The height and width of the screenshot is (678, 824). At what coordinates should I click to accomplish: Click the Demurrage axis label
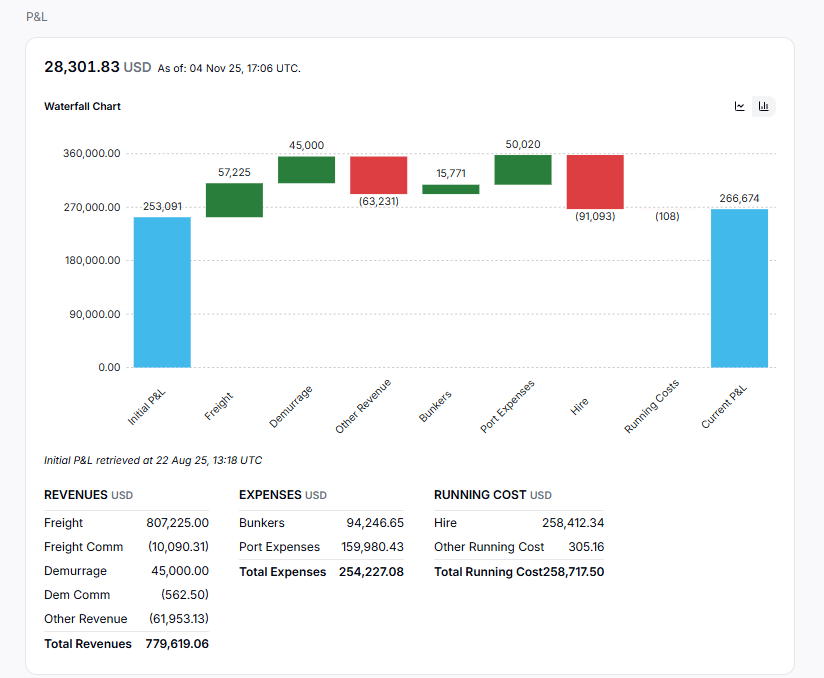291,406
